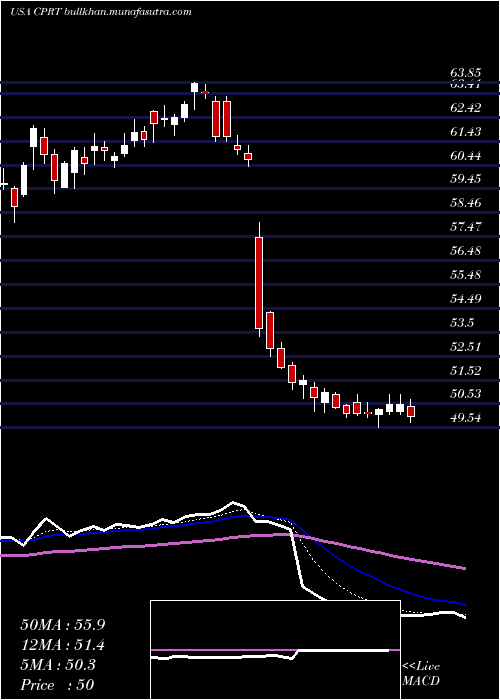
Task: Click the '5MA : 50.3' readout
Action: (x=57, y=665)
